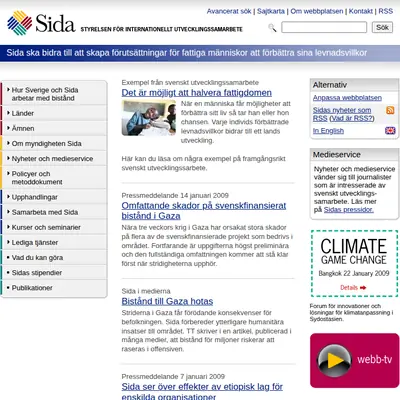Open Upphandlingar menu item
Screen dimensions: 400x400
54,197
